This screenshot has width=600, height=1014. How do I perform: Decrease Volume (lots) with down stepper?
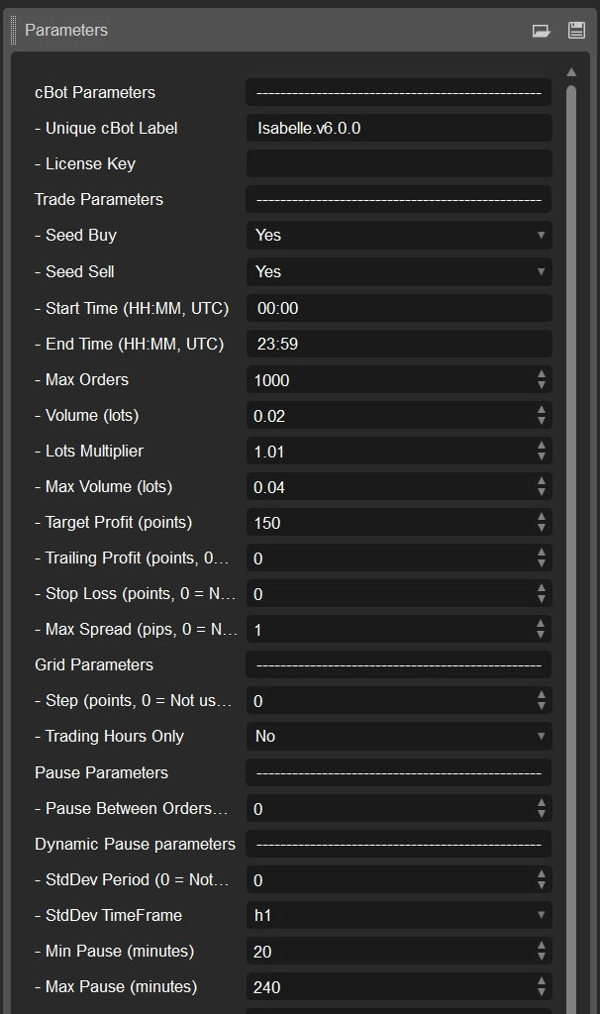[x=544, y=419]
